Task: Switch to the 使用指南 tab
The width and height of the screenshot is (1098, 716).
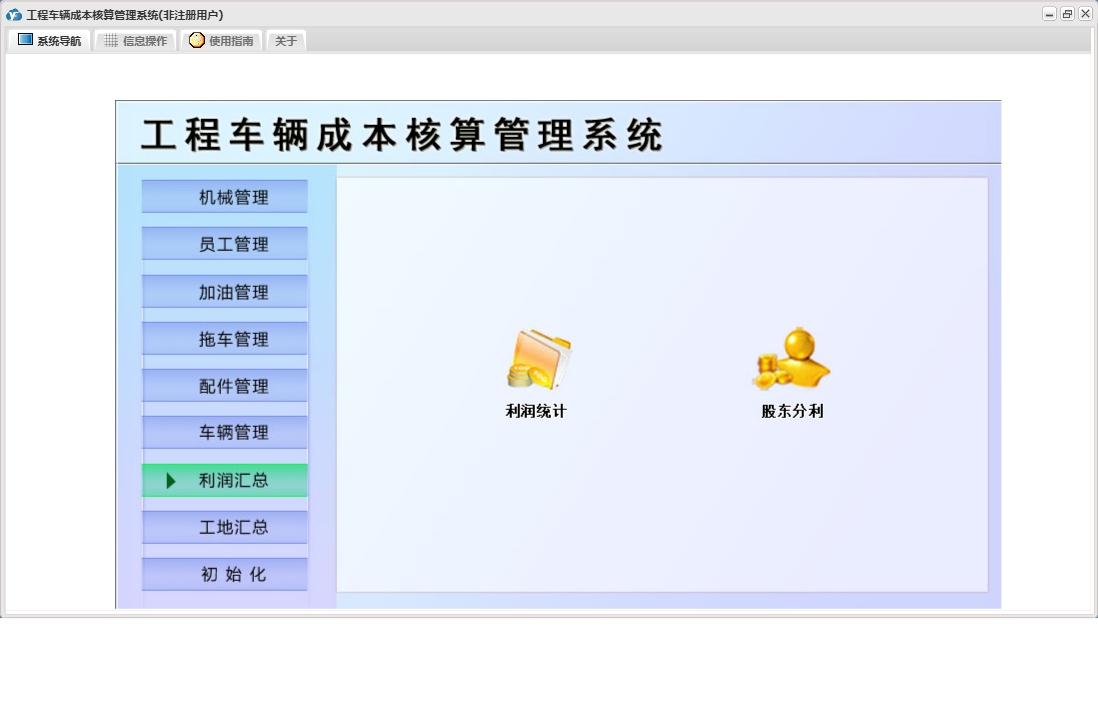Action: click(x=221, y=41)
